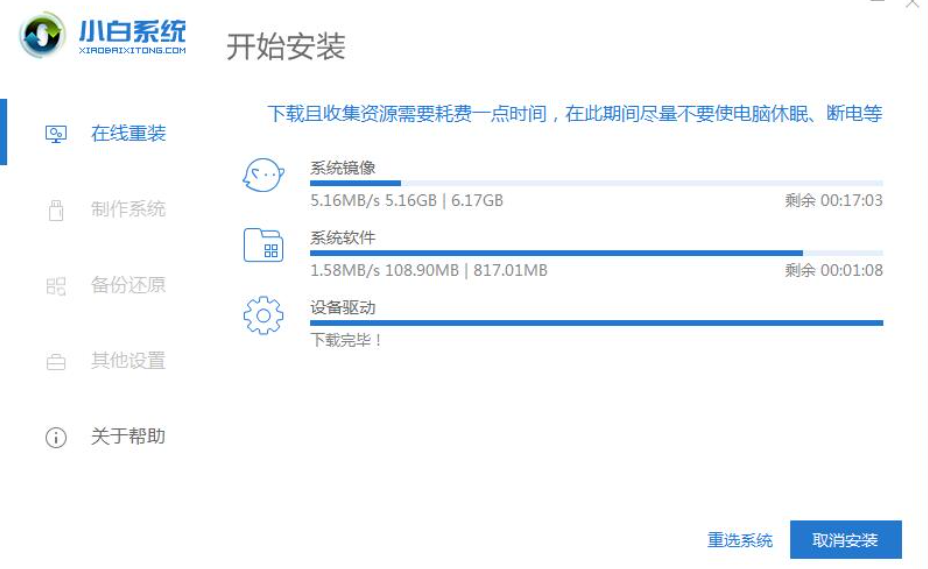Open the 在线重装 sidebar tab
The height and width of the screenshot is (569, 928).
point(128,134)
